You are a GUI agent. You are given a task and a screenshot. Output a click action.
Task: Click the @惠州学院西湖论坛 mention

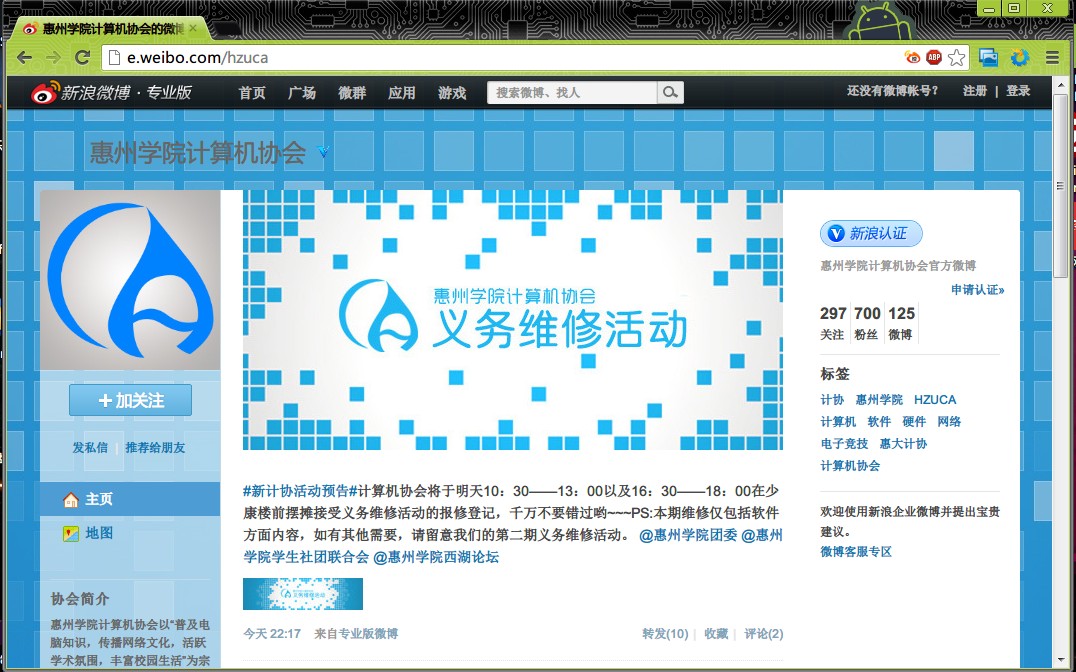pos(436,557)
